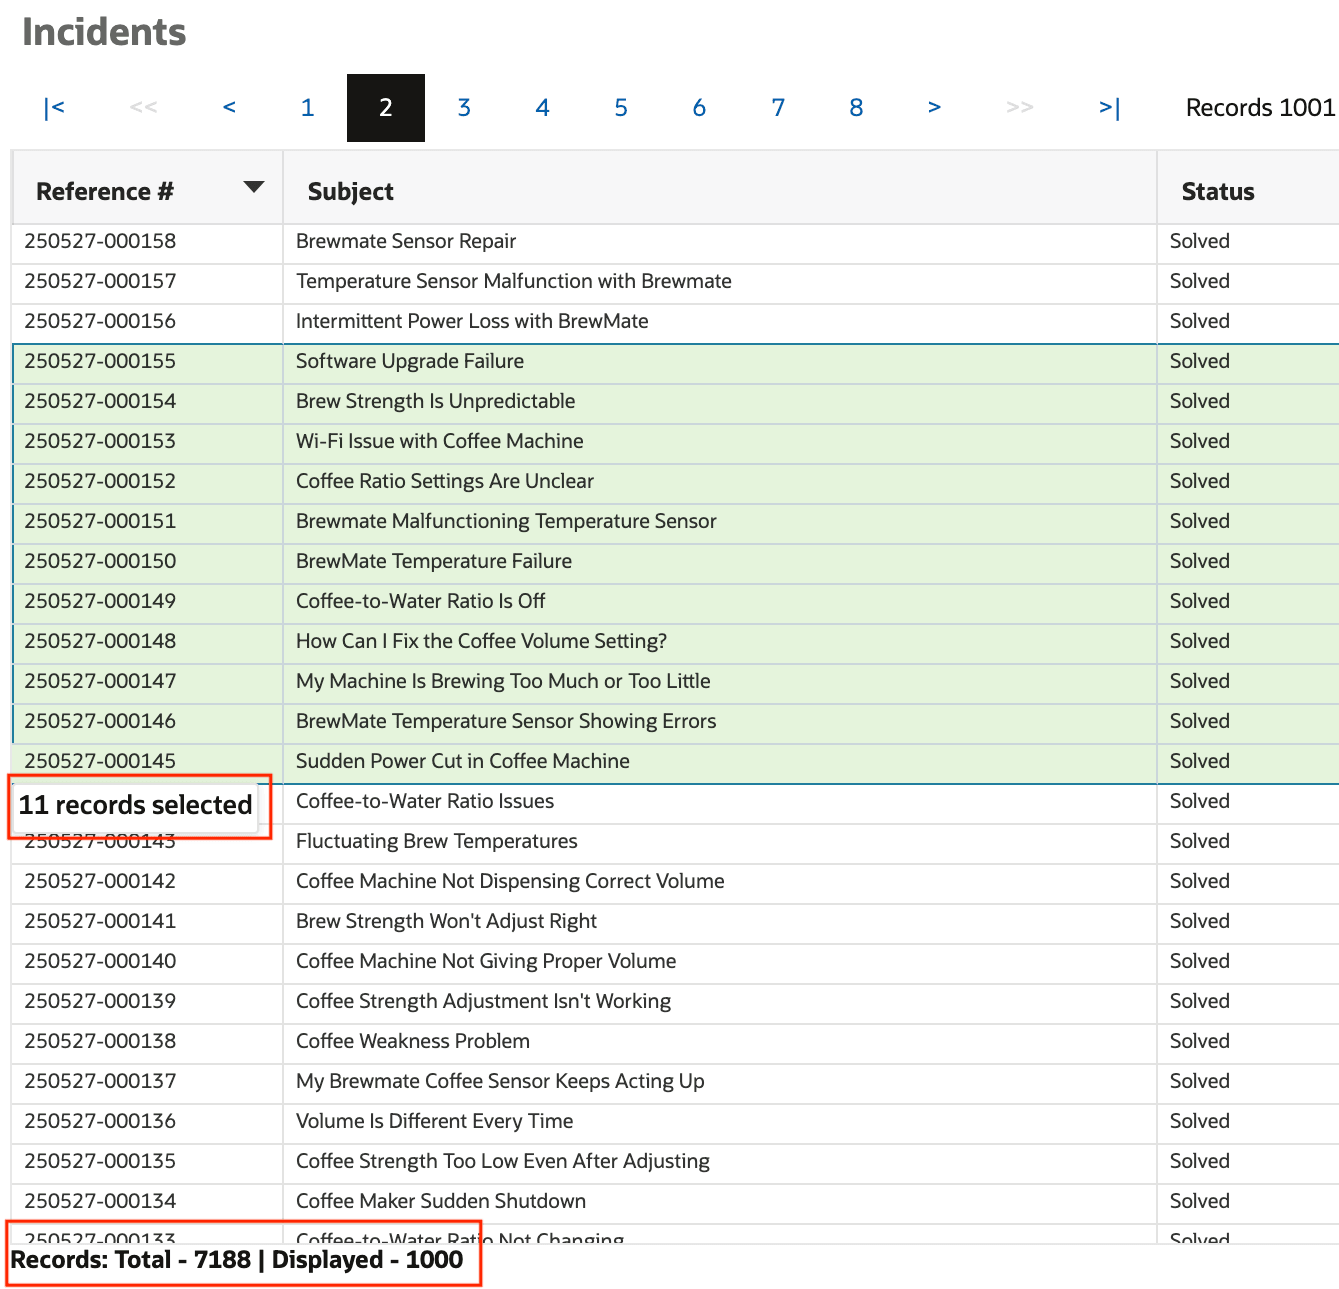Click reference number 250527-000138

point(100,1041)
